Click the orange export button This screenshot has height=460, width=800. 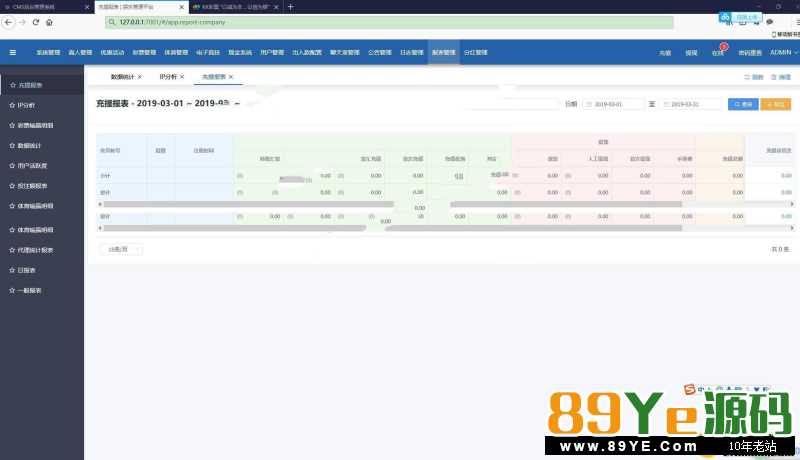point(776,104)
